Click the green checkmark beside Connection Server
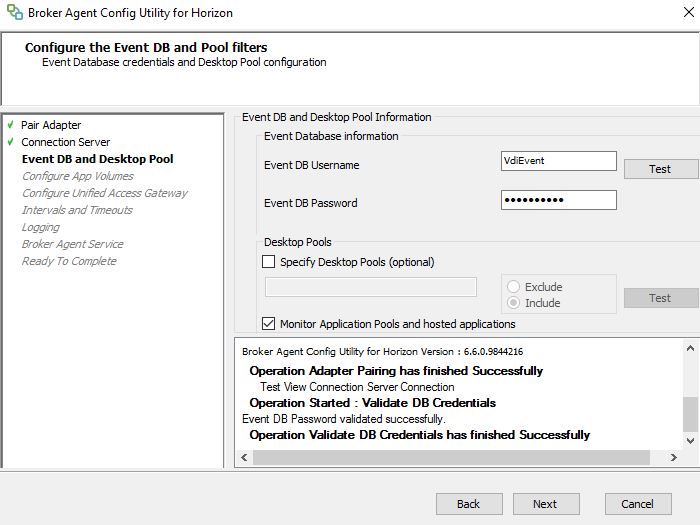 point(11,142)
